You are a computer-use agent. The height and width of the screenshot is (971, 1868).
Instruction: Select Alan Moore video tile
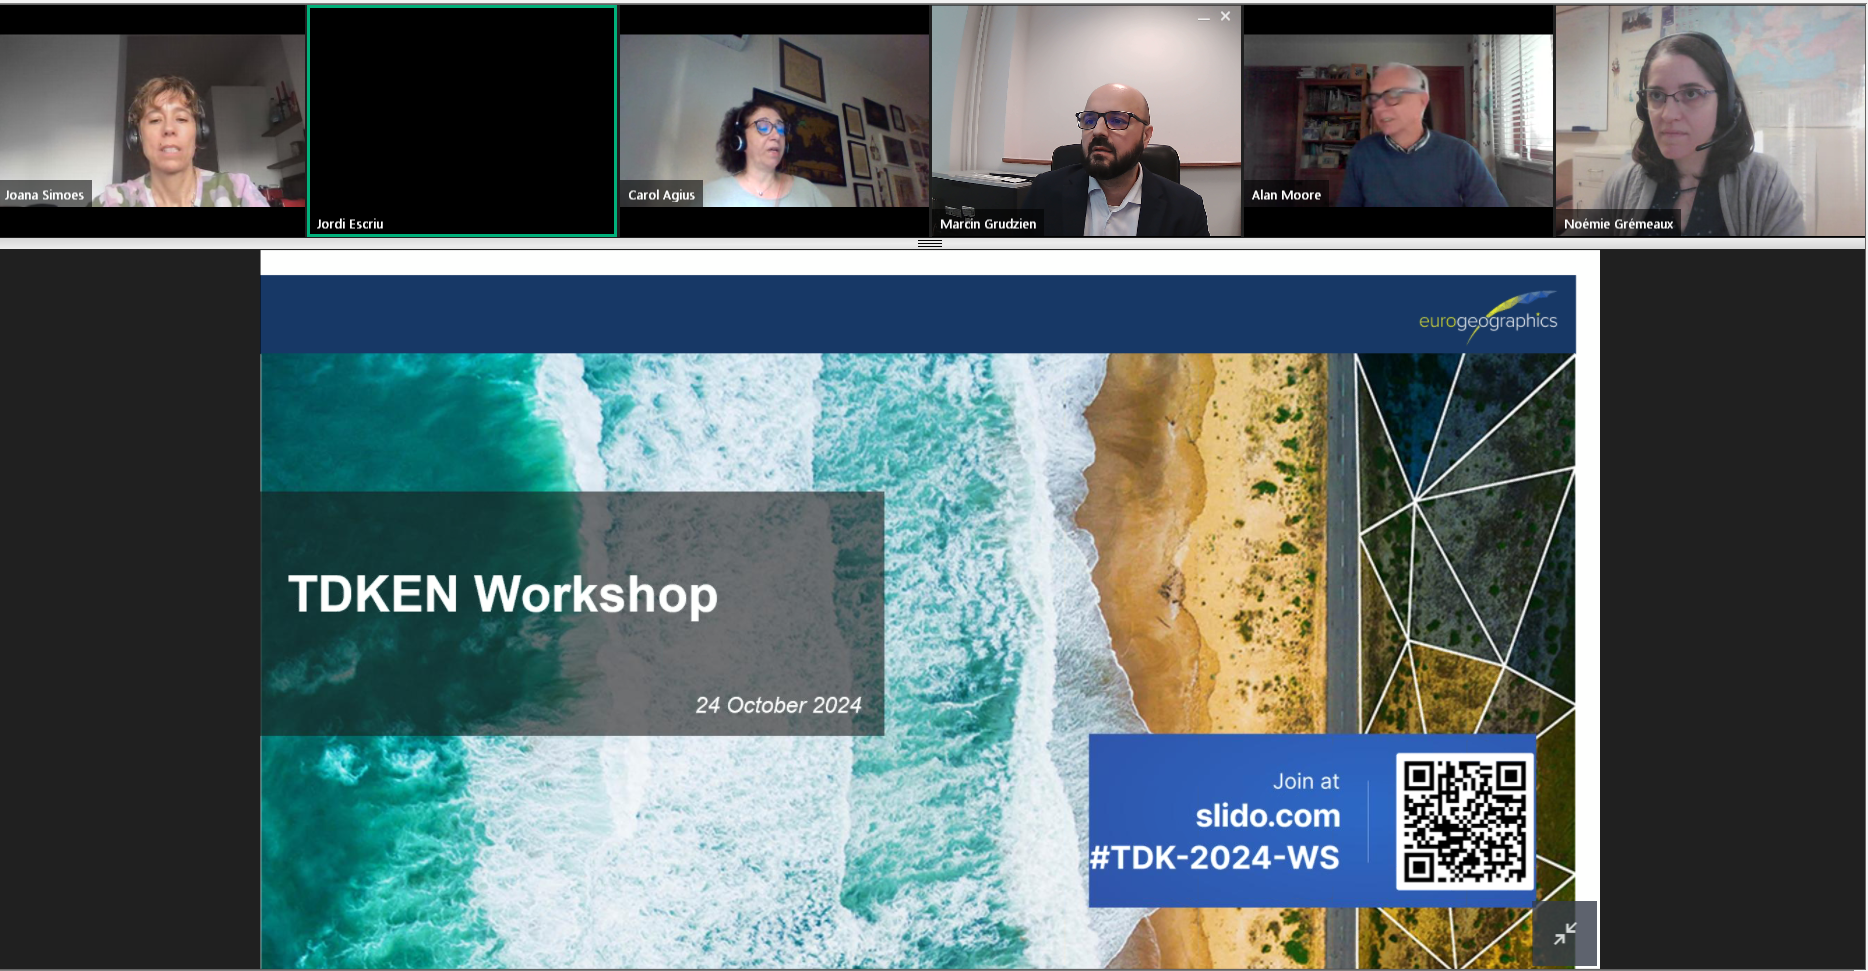[x=1398, y=120]
